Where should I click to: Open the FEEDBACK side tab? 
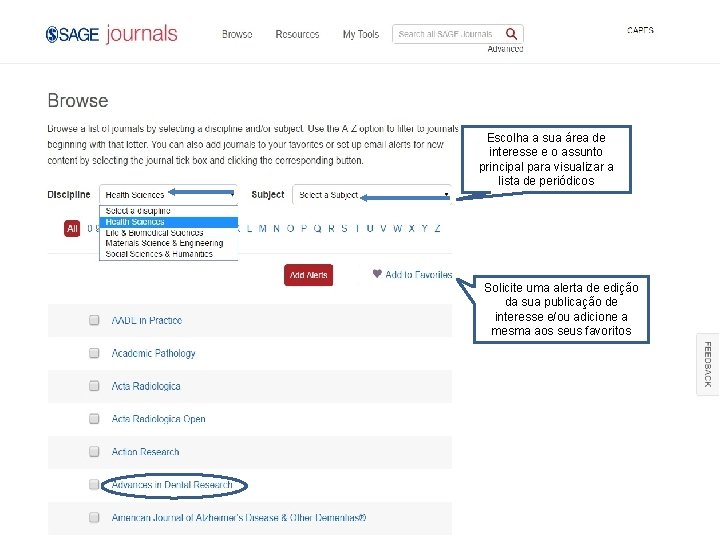coord(708,364)
